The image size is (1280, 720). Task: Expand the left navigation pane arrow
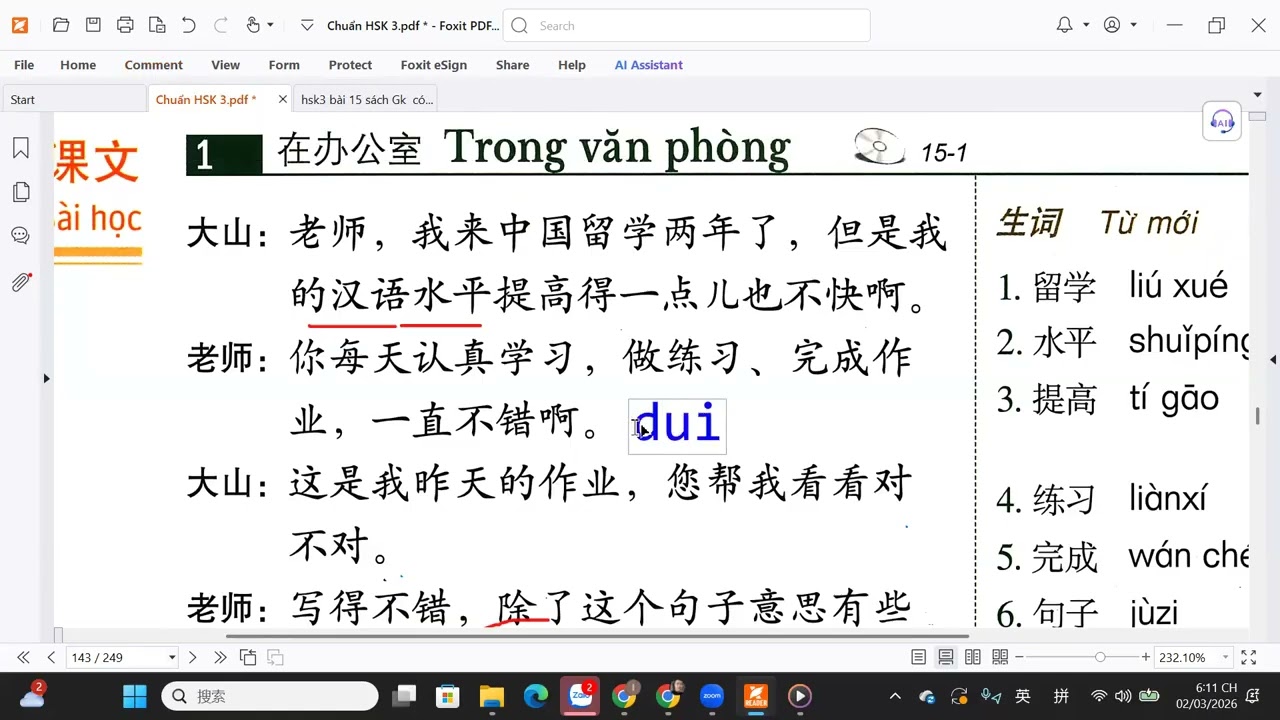click(x=46, y=378)
